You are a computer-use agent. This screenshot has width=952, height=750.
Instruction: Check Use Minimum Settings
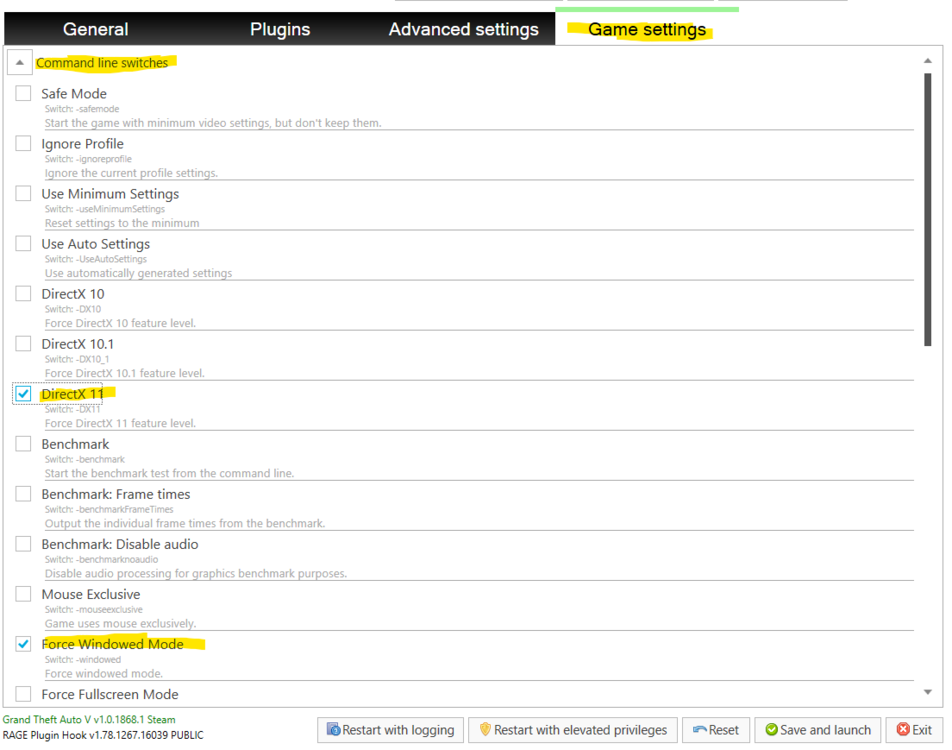point(23,194)
